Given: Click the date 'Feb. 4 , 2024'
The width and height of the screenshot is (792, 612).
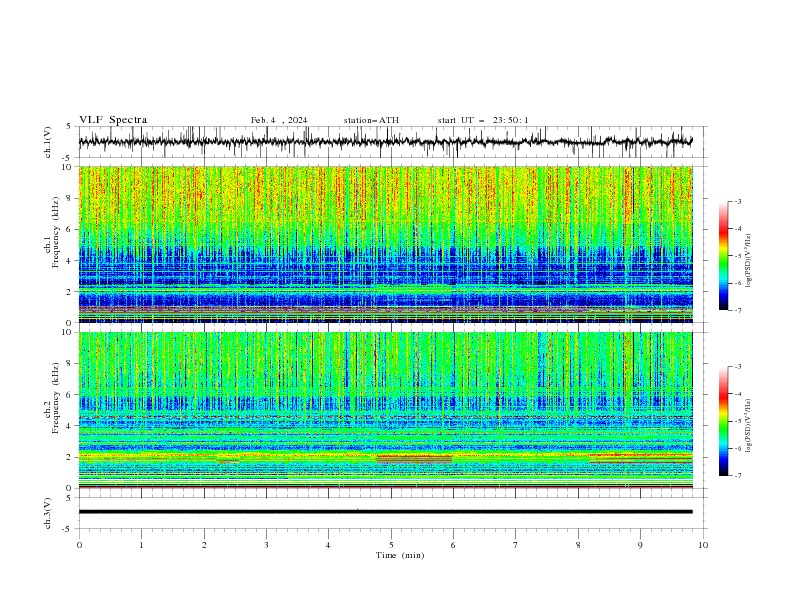Looking at the screenshot, I should pyautogui.click(x=279, y=120).
